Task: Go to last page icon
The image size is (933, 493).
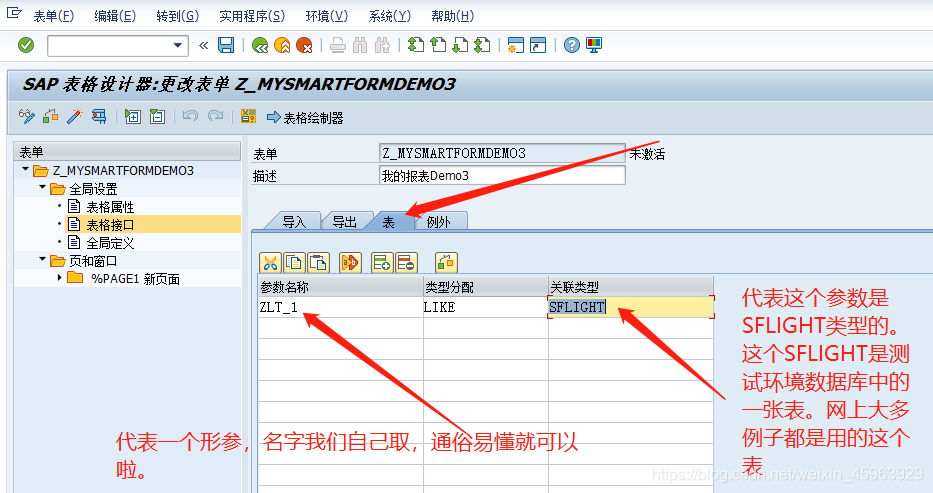Action: [x=482, y=45]
